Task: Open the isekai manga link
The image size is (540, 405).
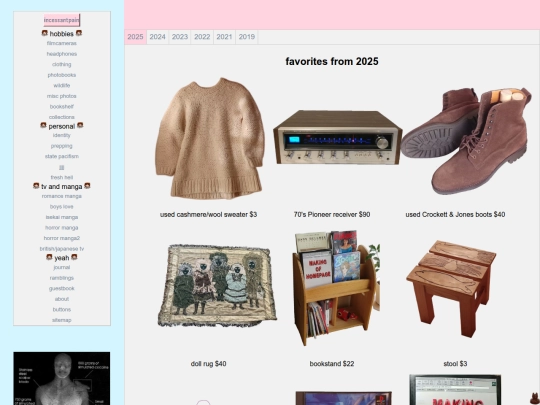Action: click(62, 217)
